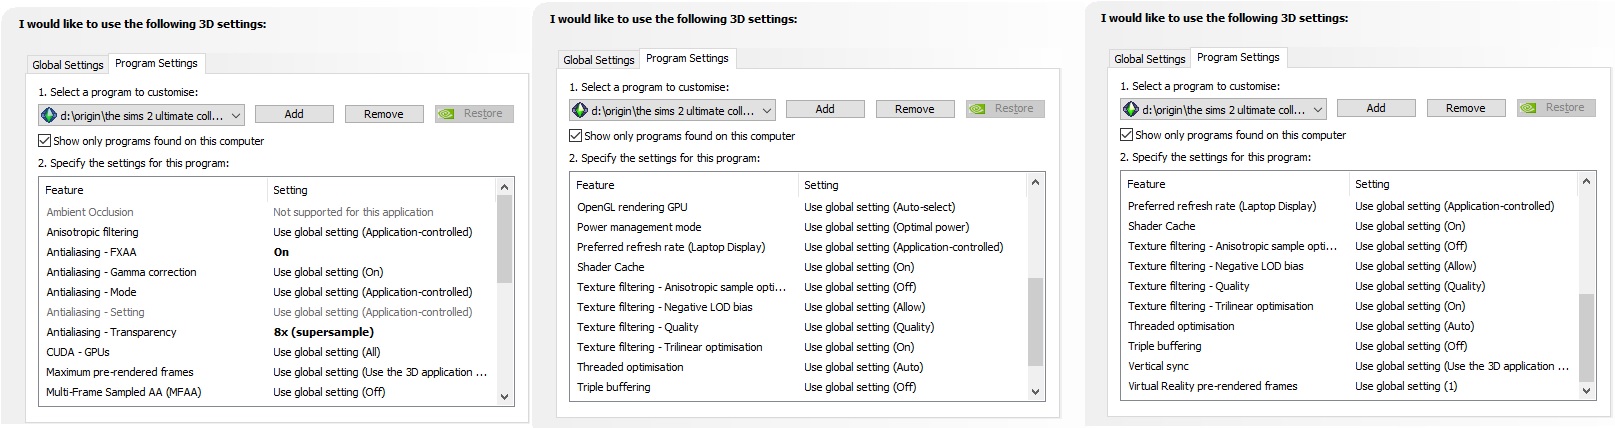Open the program dropdown in the middle panel
The height and width of the screenshot is (428, 1615).
click(x=767, y=110)
